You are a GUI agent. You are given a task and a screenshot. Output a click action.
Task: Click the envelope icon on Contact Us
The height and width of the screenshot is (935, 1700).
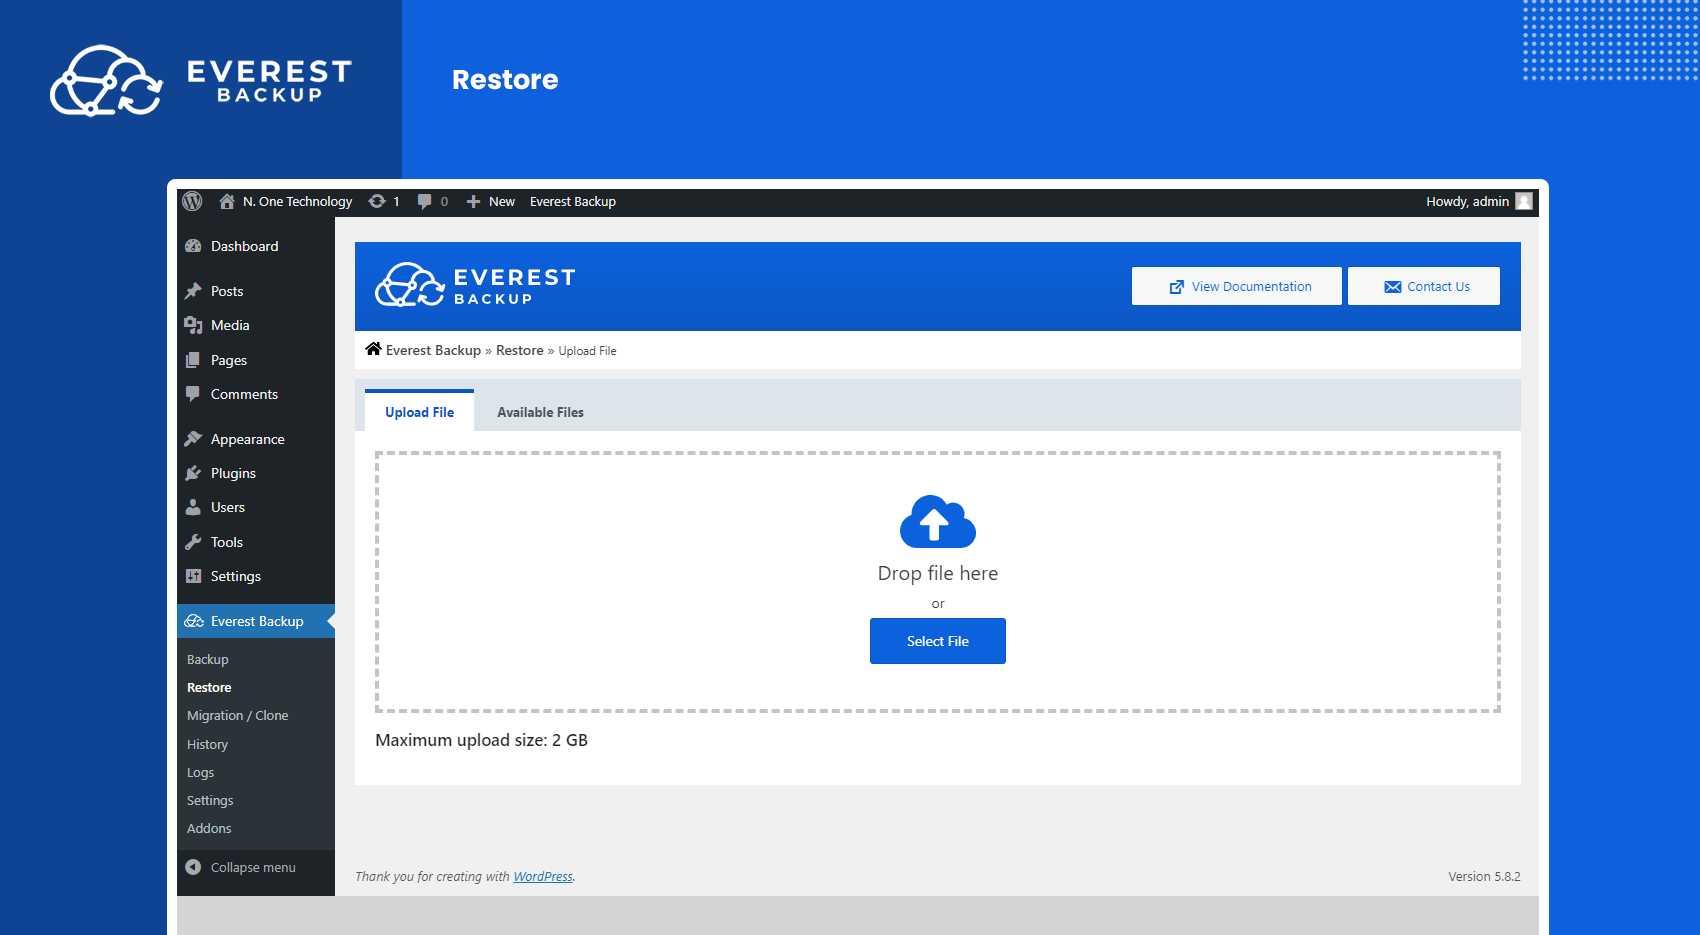(1393, 287)
